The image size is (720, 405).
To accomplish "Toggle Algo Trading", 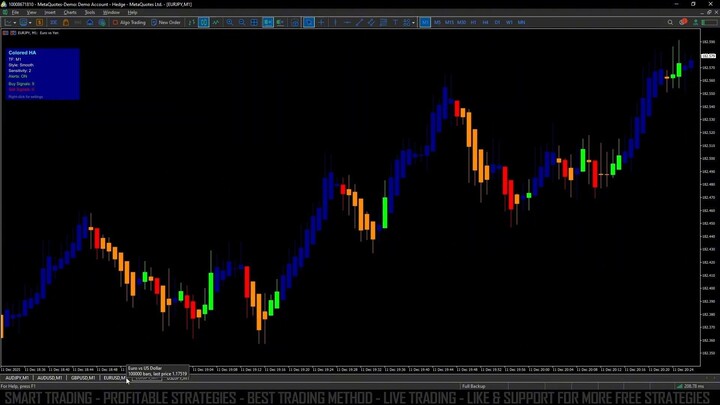I will coord(129,22).
